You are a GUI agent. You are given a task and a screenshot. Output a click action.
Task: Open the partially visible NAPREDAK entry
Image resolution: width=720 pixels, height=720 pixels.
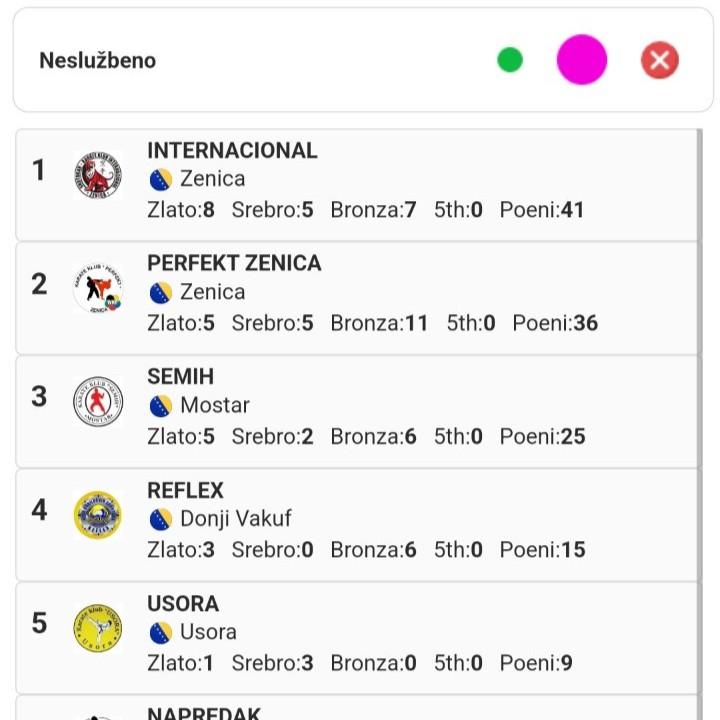pos(203,712)
